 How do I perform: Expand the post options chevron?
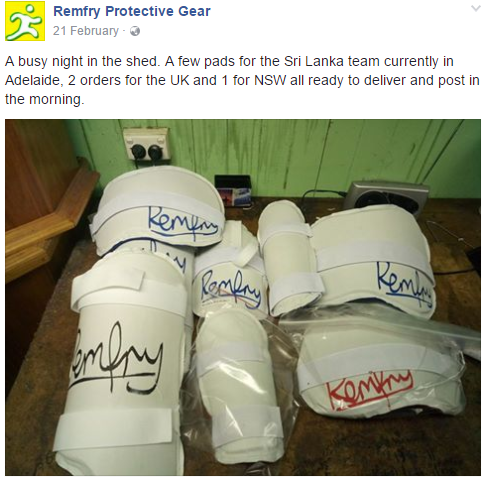(x=476, y=8)
